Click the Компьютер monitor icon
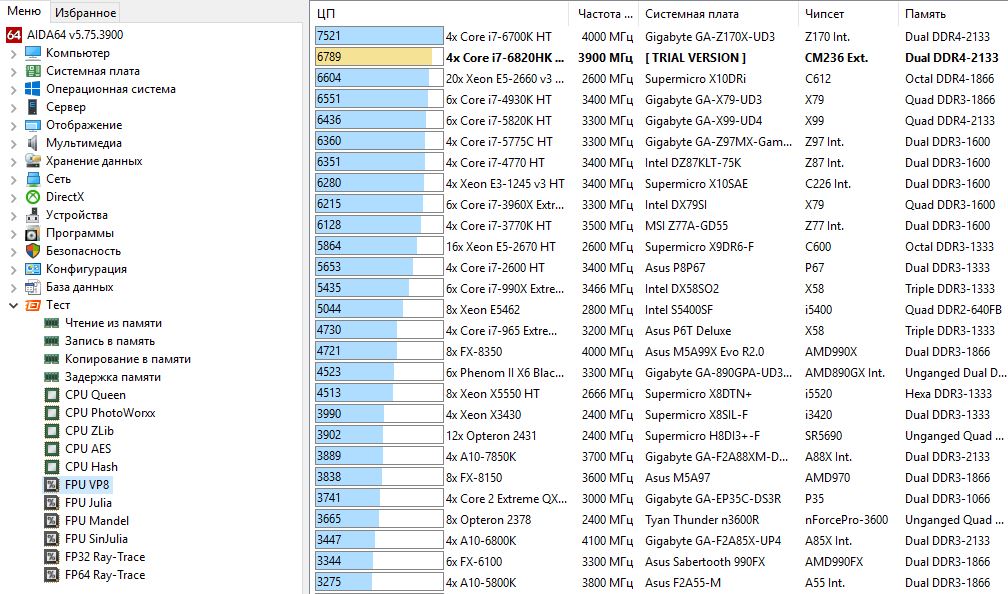Screen dimensions: 1008x594 pyautogui.click(x=33, y=53)
